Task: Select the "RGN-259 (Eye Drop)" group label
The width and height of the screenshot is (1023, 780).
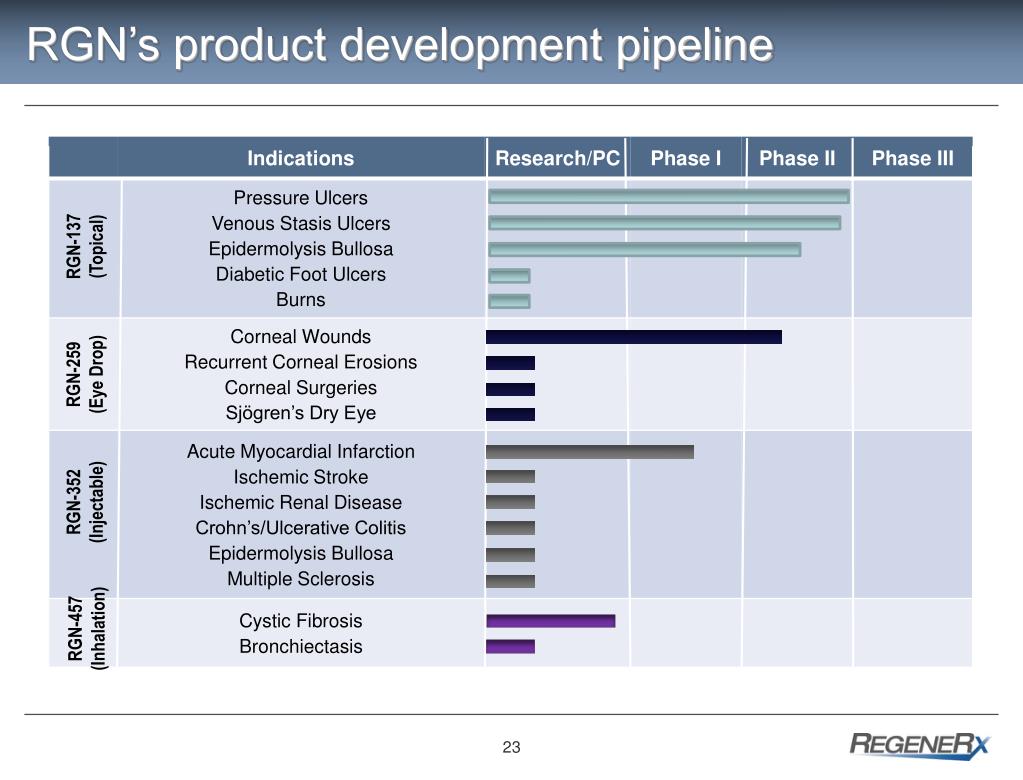Action: pos(85,374)
